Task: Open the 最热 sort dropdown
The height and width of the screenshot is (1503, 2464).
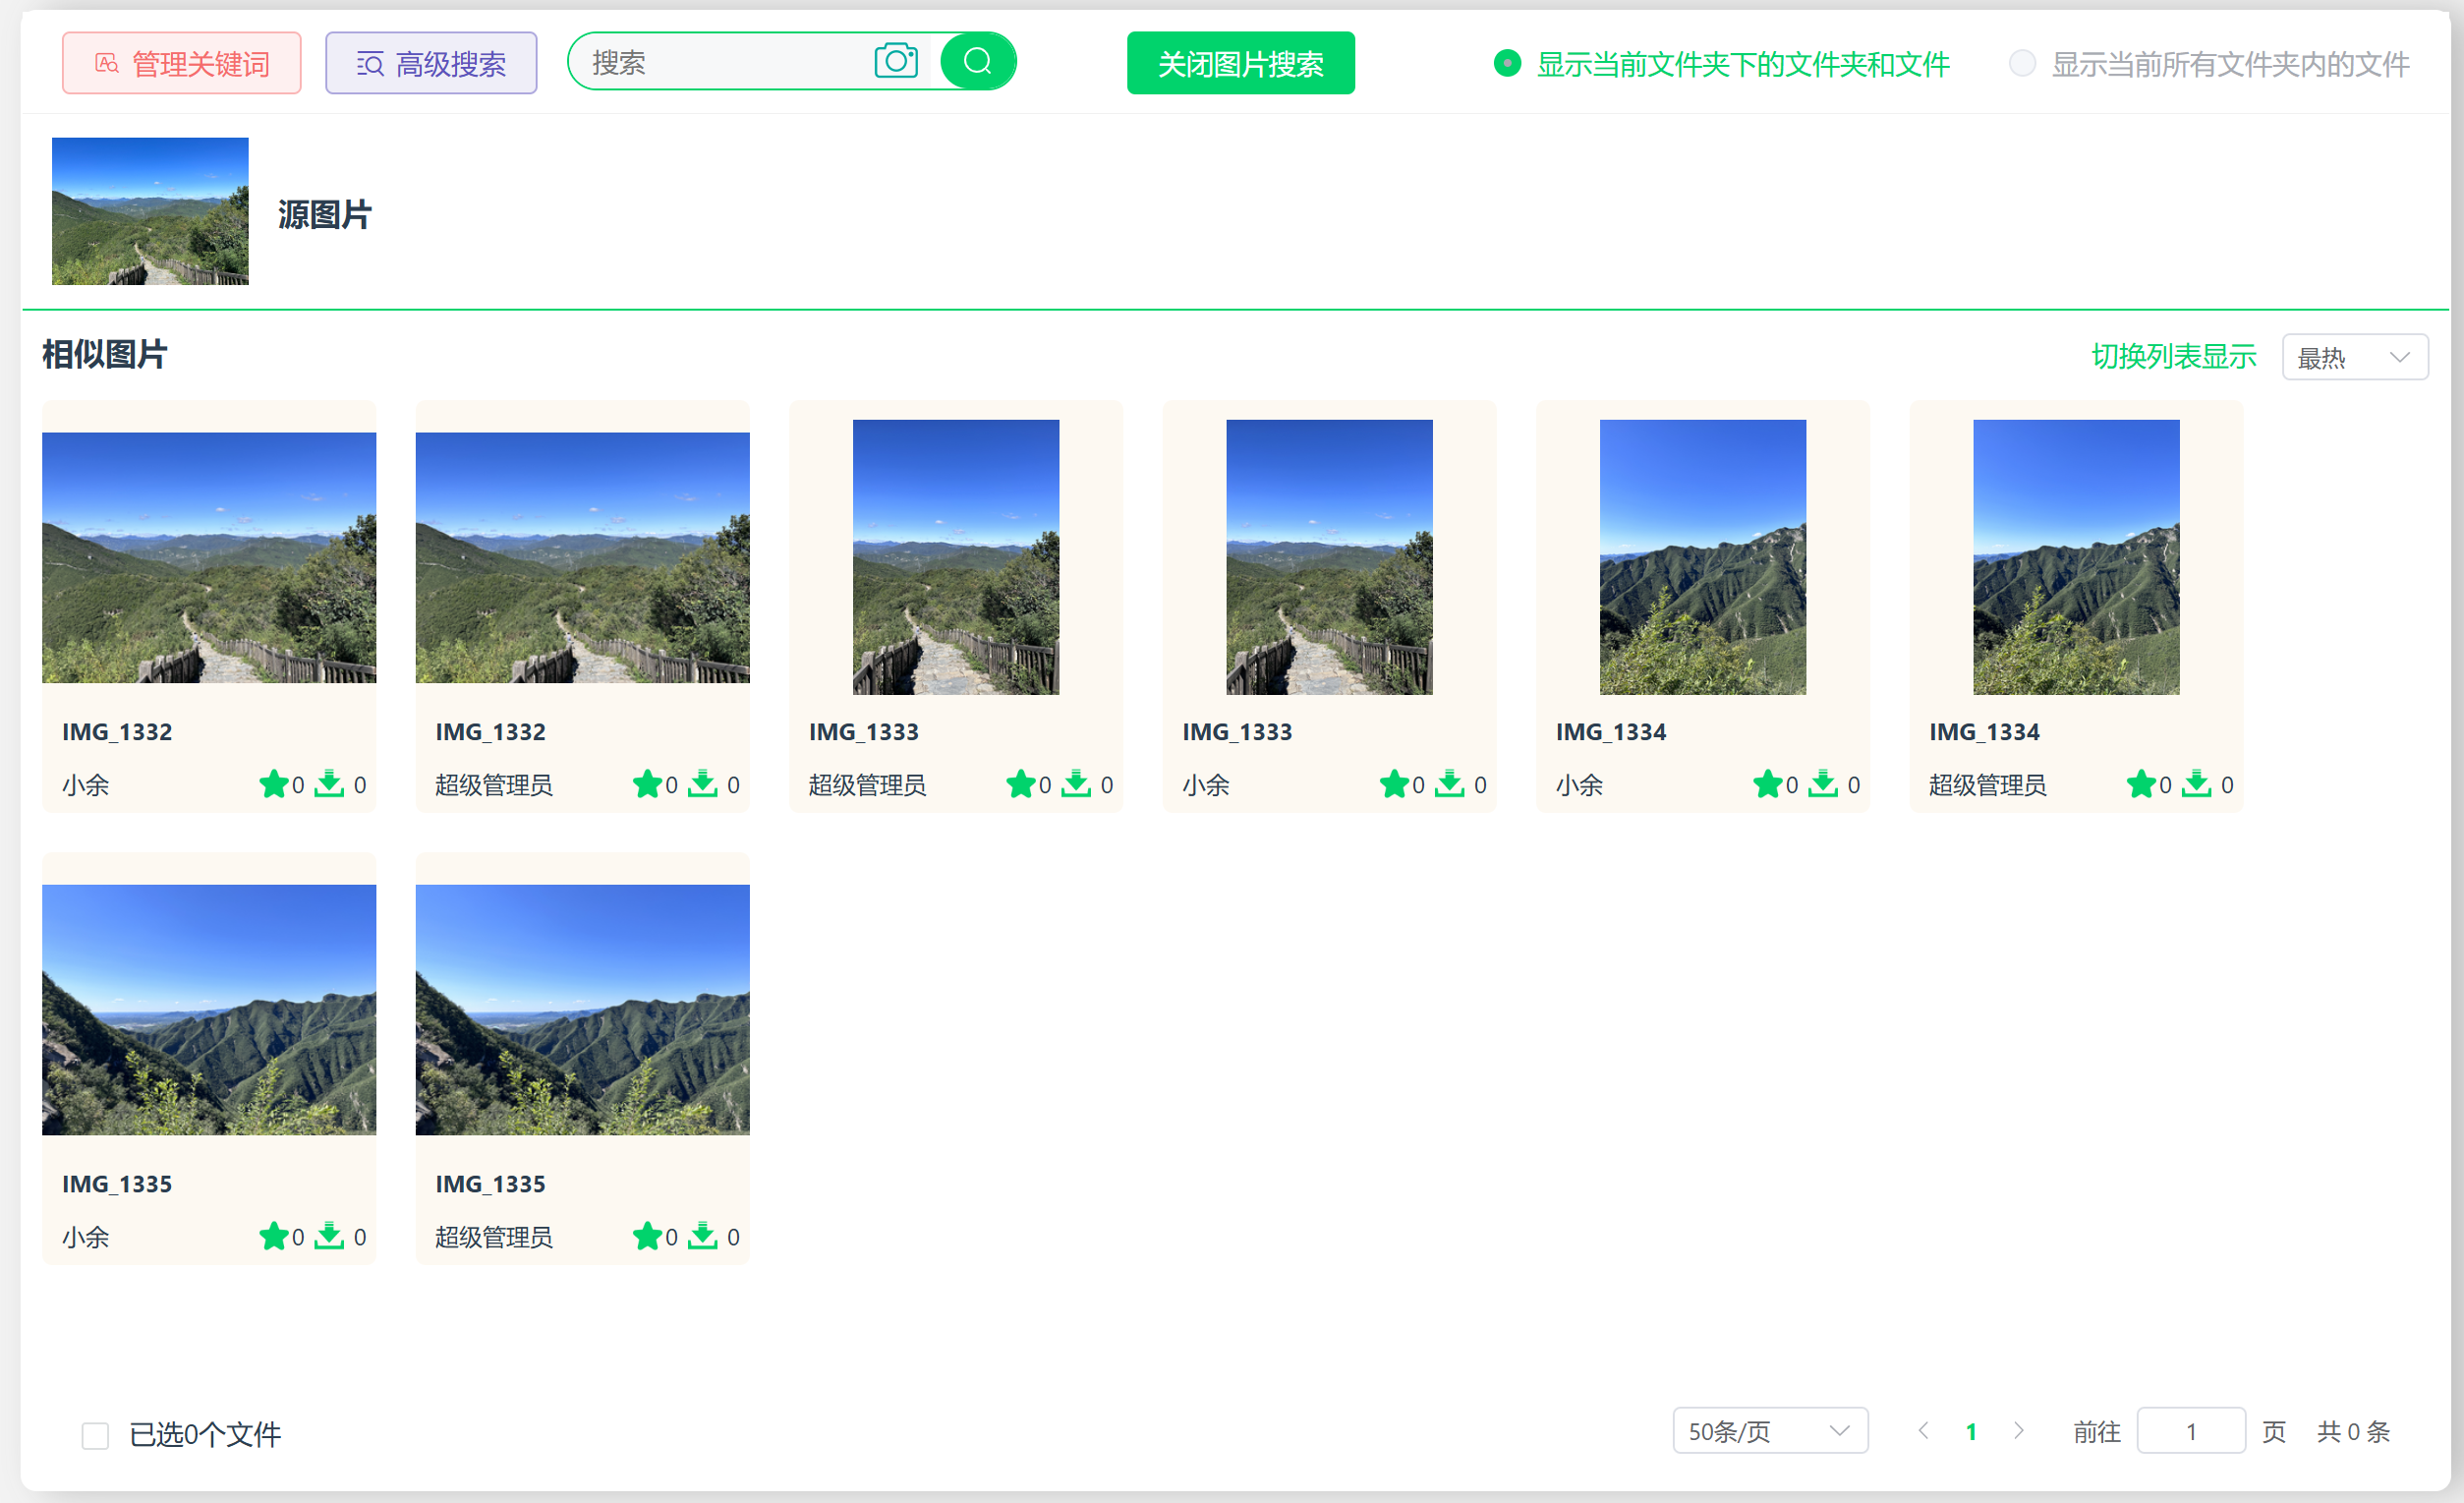Action: pyautogui.click(x=2355, y=358)
